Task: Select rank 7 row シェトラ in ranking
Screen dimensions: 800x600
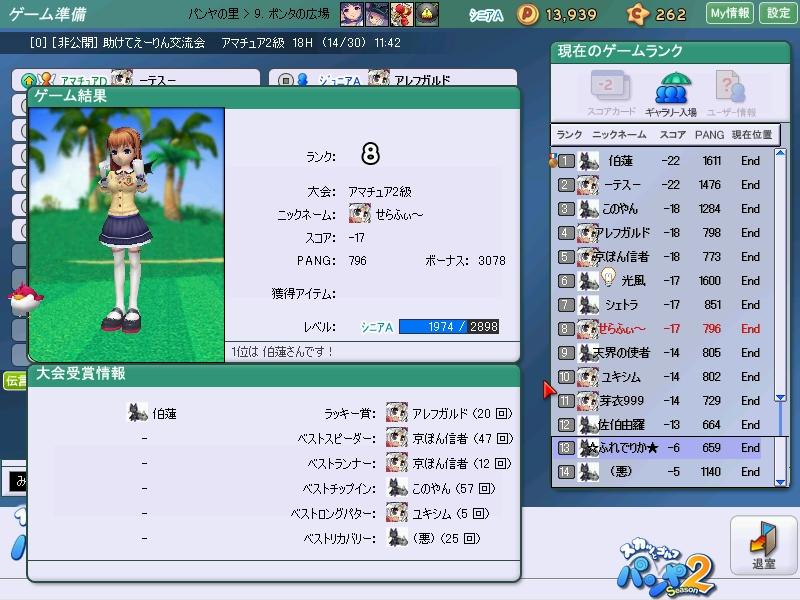Action: tap(663, 305)
